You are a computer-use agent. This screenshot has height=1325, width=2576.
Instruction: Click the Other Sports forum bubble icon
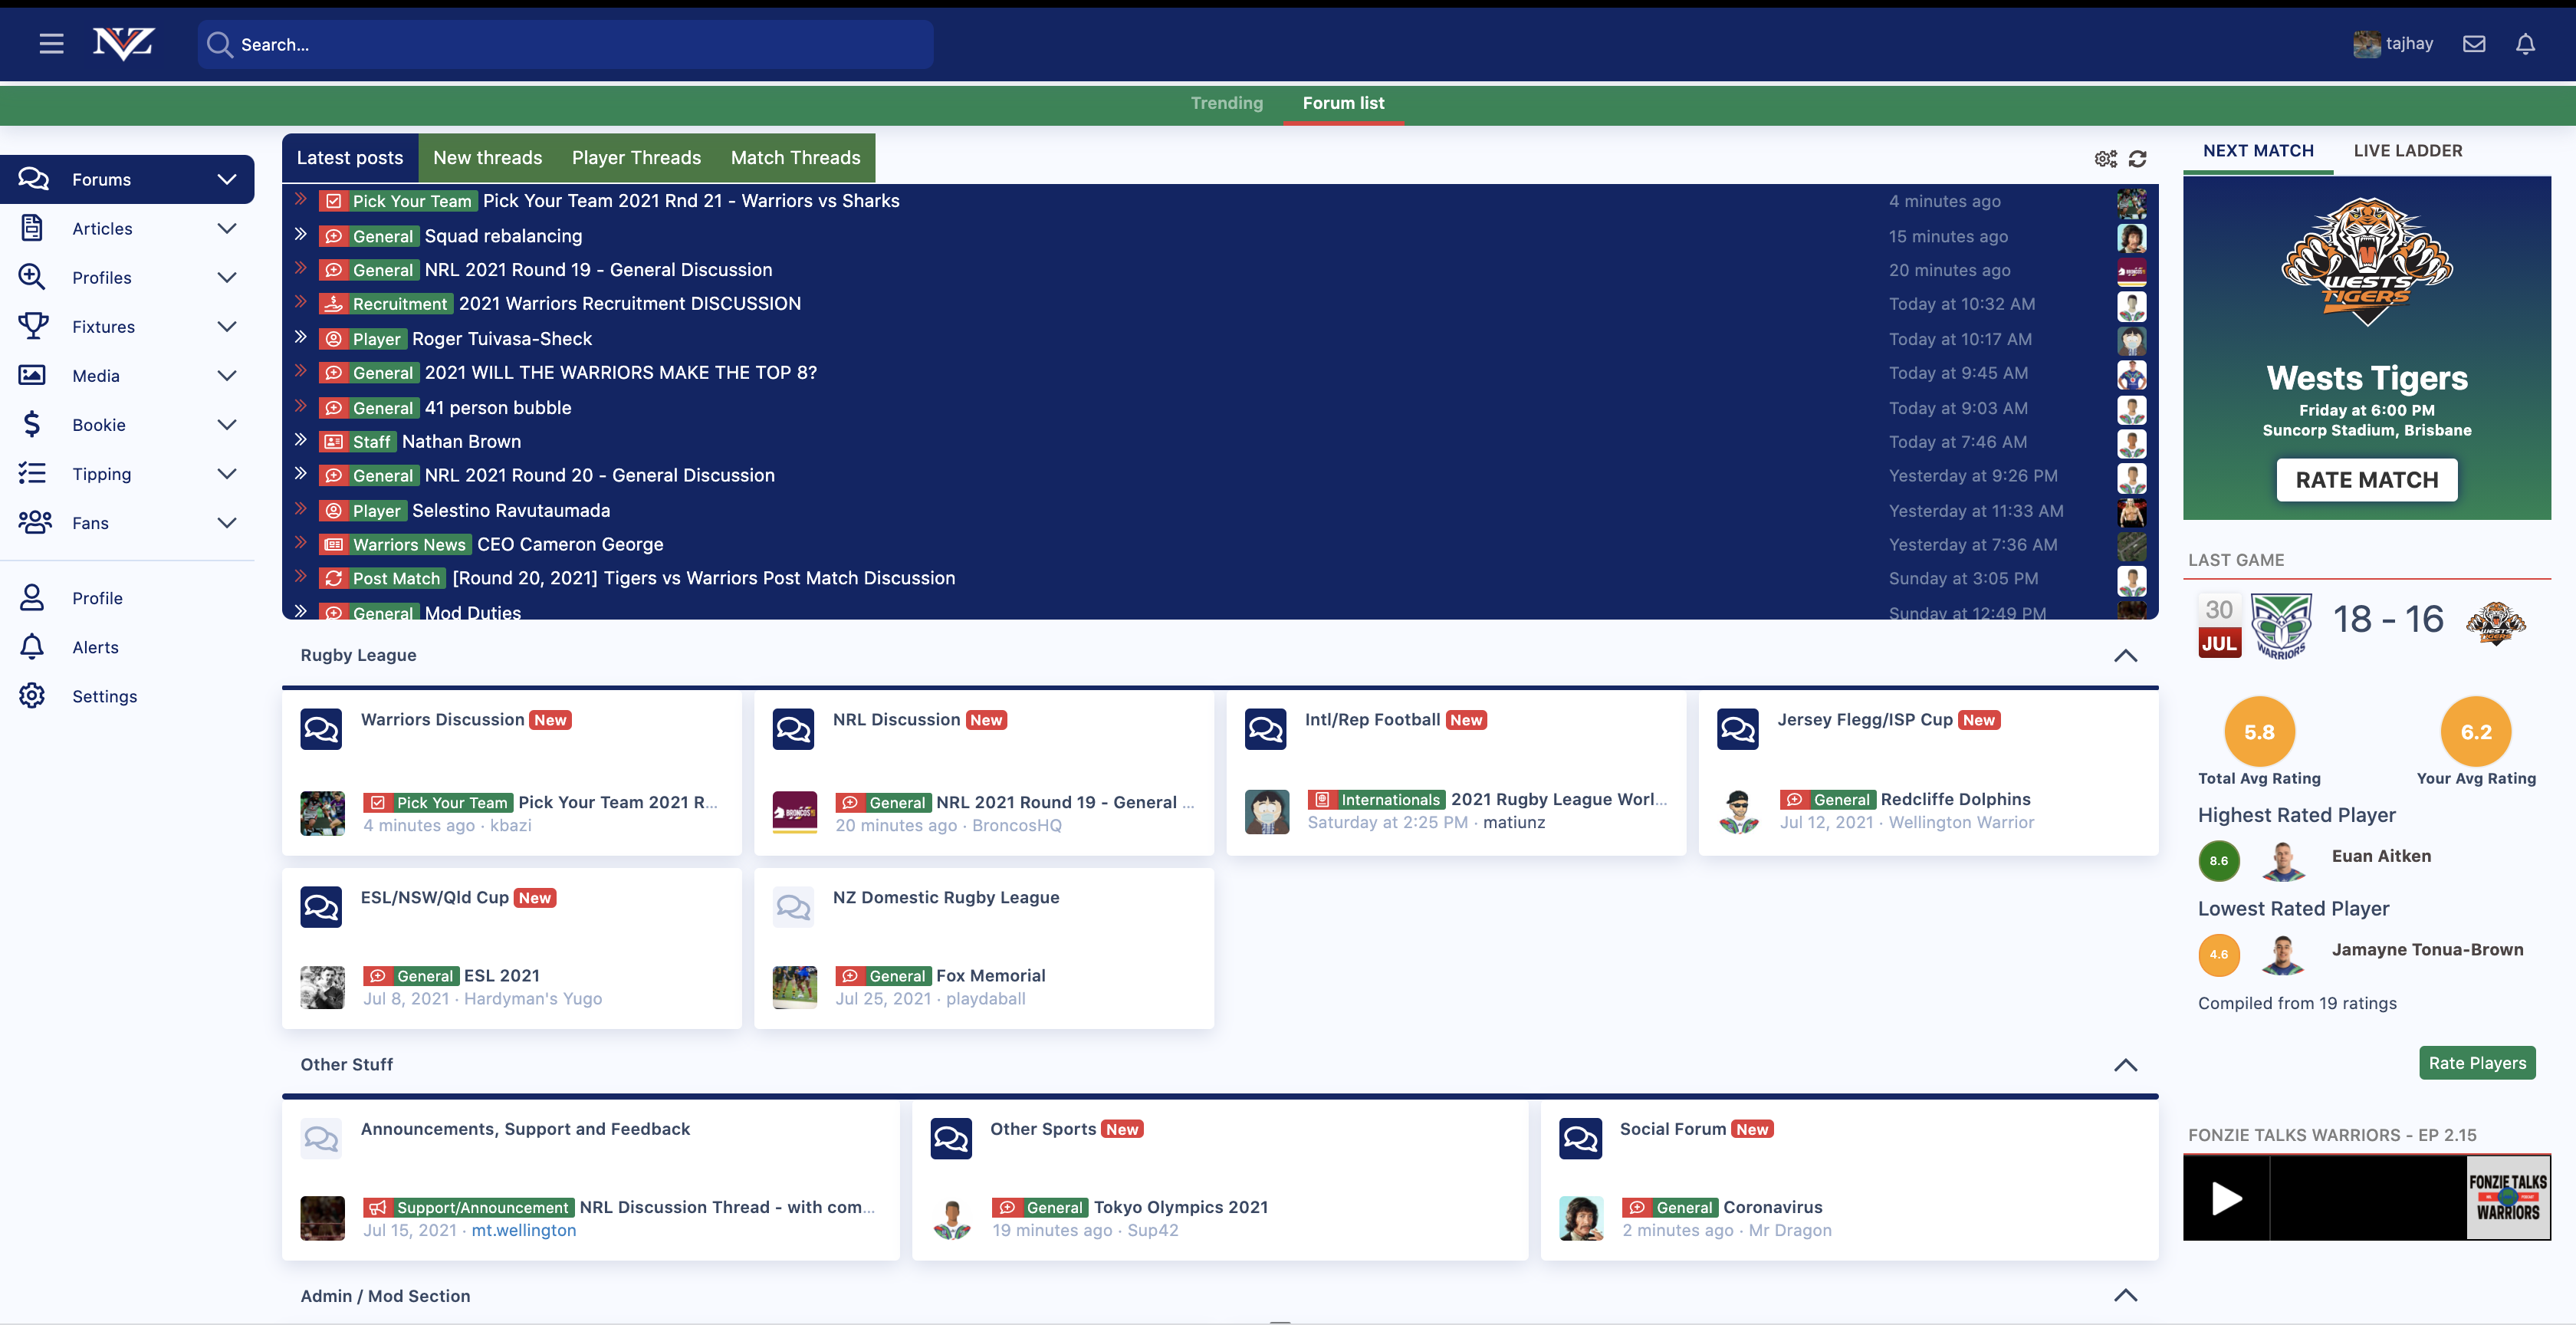(x=950, y=1138)
